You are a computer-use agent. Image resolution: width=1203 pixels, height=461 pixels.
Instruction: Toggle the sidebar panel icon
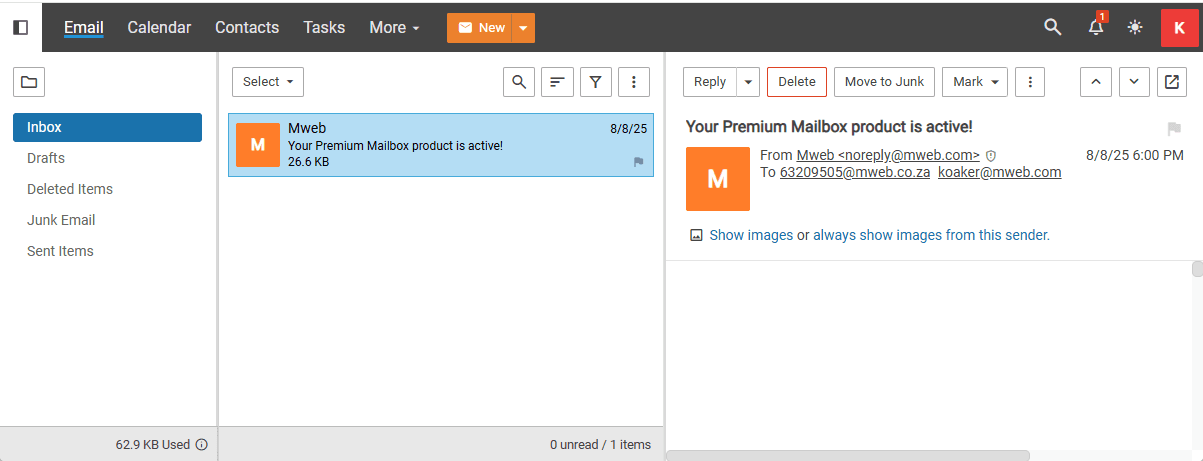20,27
